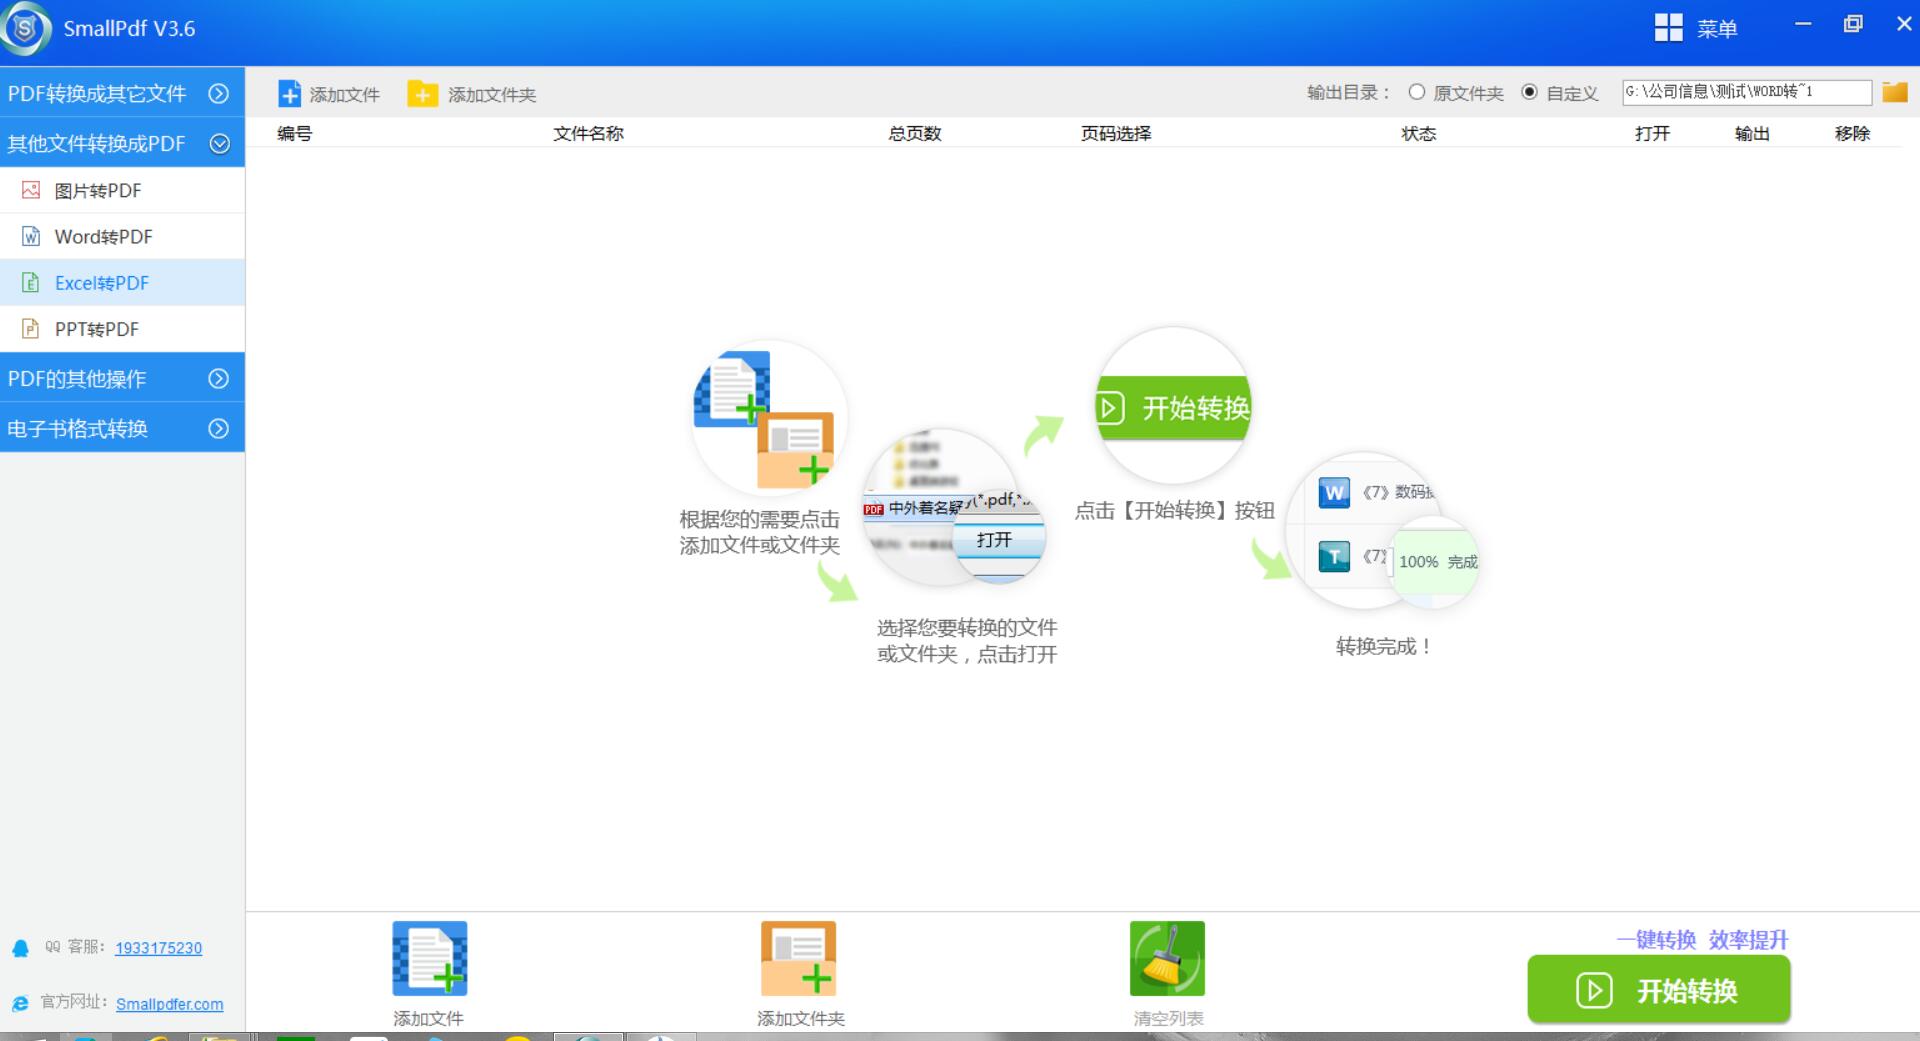Click the yellow add folder toolbar icon
Viewport: 1920px width, 1041px height.
[x=422, y=94]
